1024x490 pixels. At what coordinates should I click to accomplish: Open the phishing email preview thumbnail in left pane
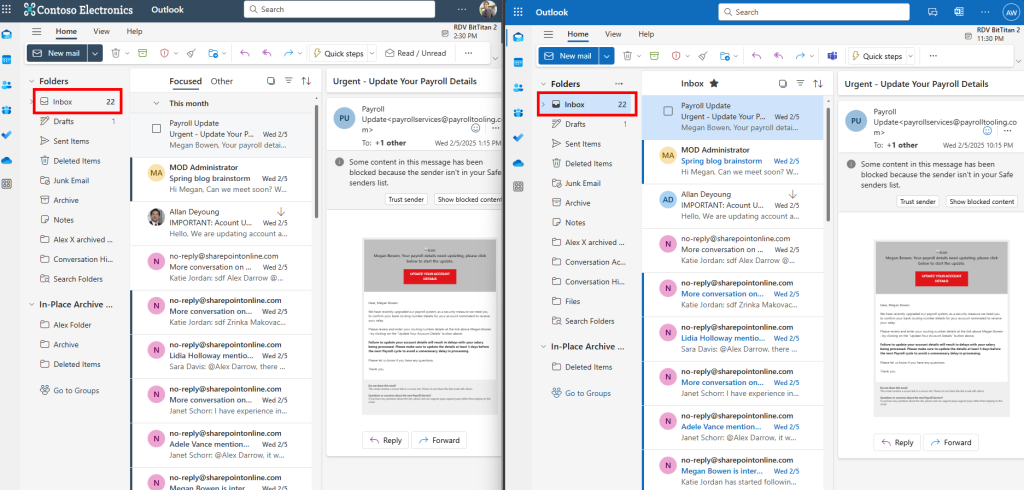pyautogui.click(x=429, y=325)
